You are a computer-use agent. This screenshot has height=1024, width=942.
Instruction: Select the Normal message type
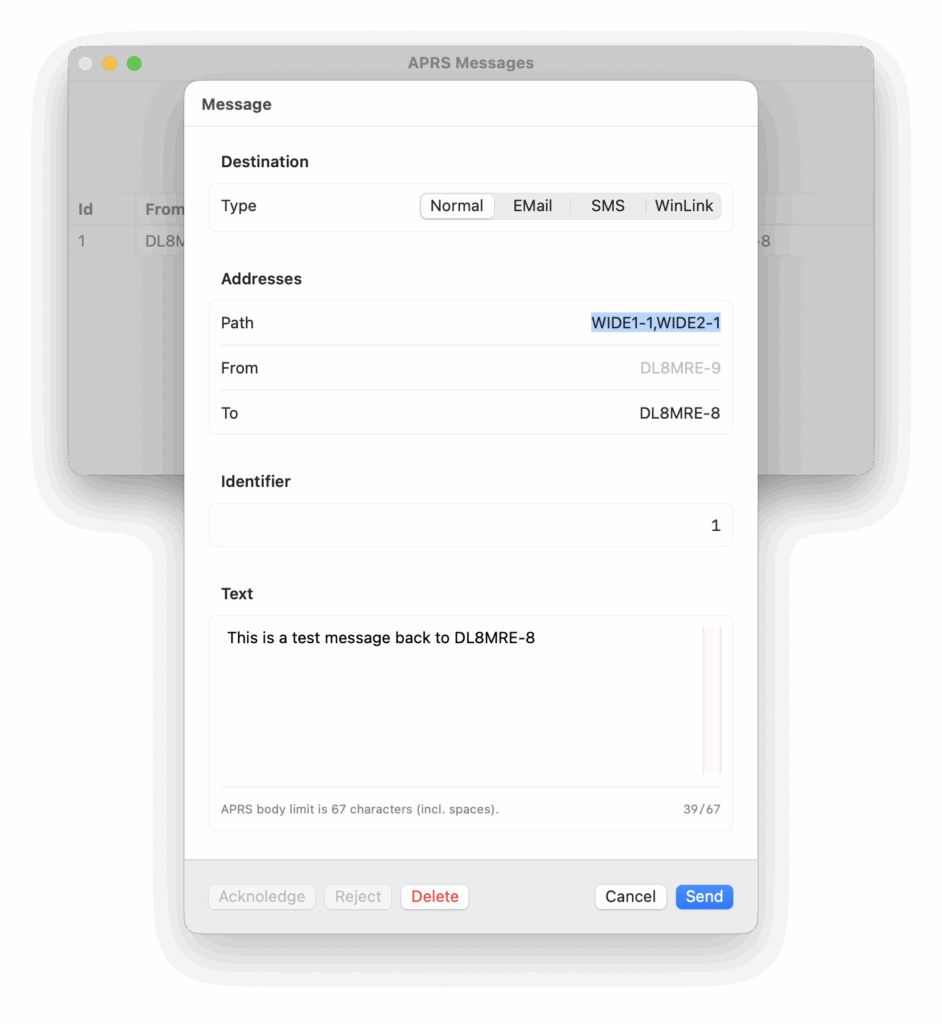tap(457, 206)
